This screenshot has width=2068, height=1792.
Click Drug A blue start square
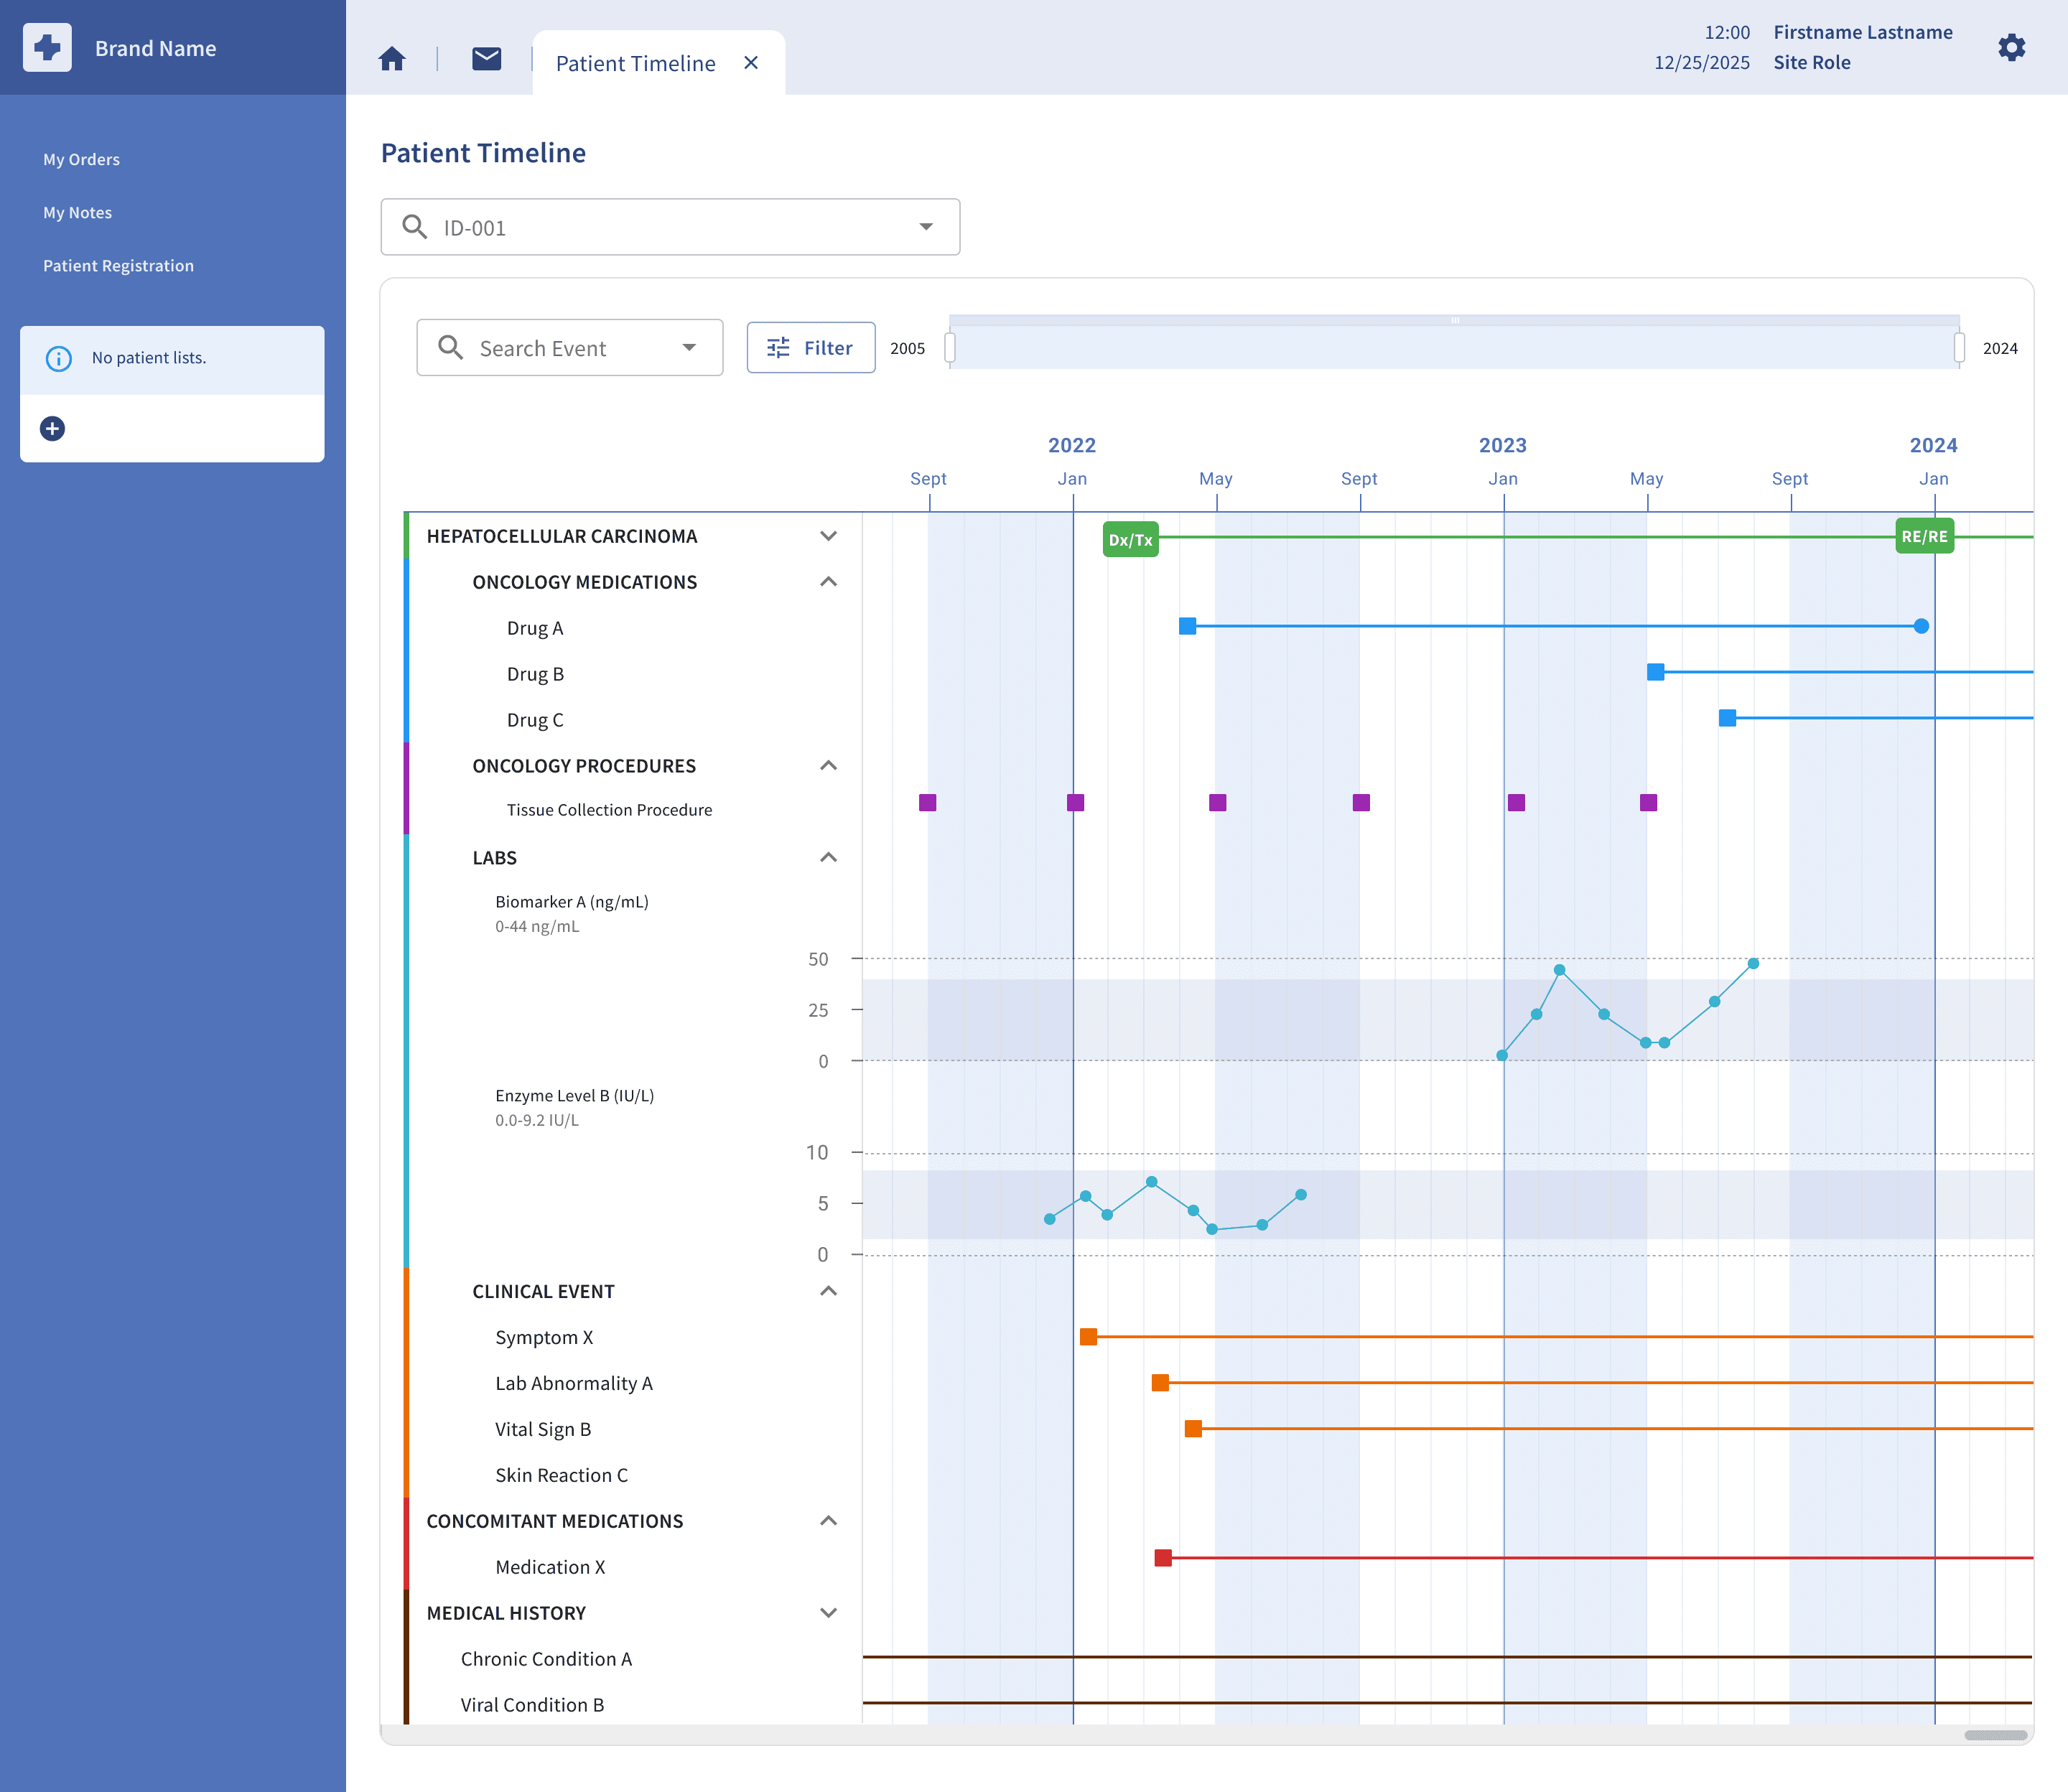(1187, 626)
